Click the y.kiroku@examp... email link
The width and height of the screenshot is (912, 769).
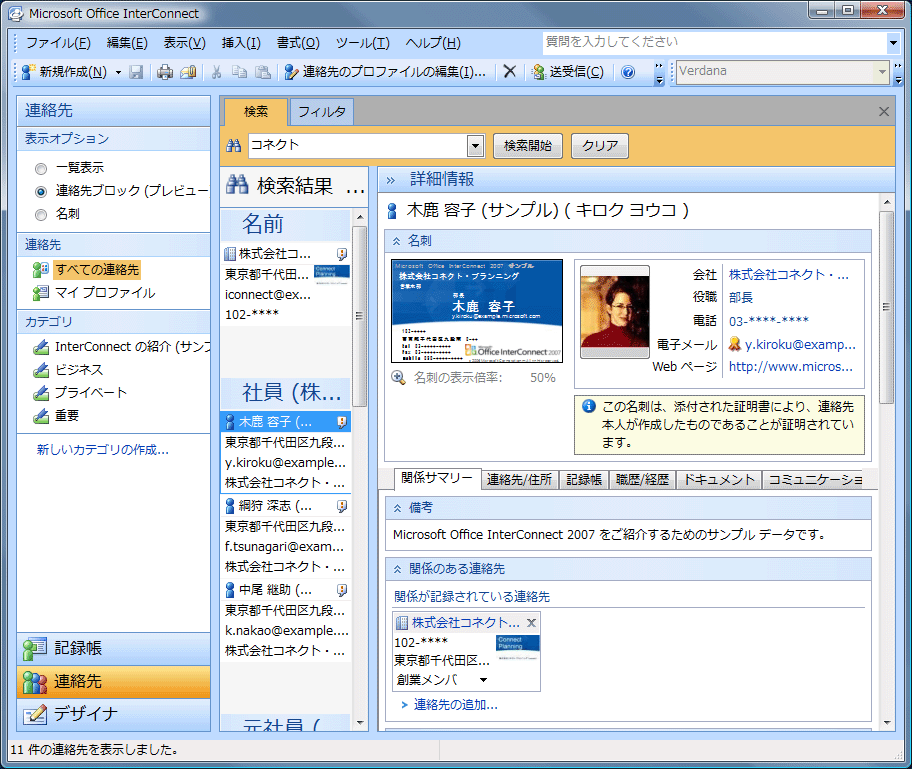tap(800, 344)
